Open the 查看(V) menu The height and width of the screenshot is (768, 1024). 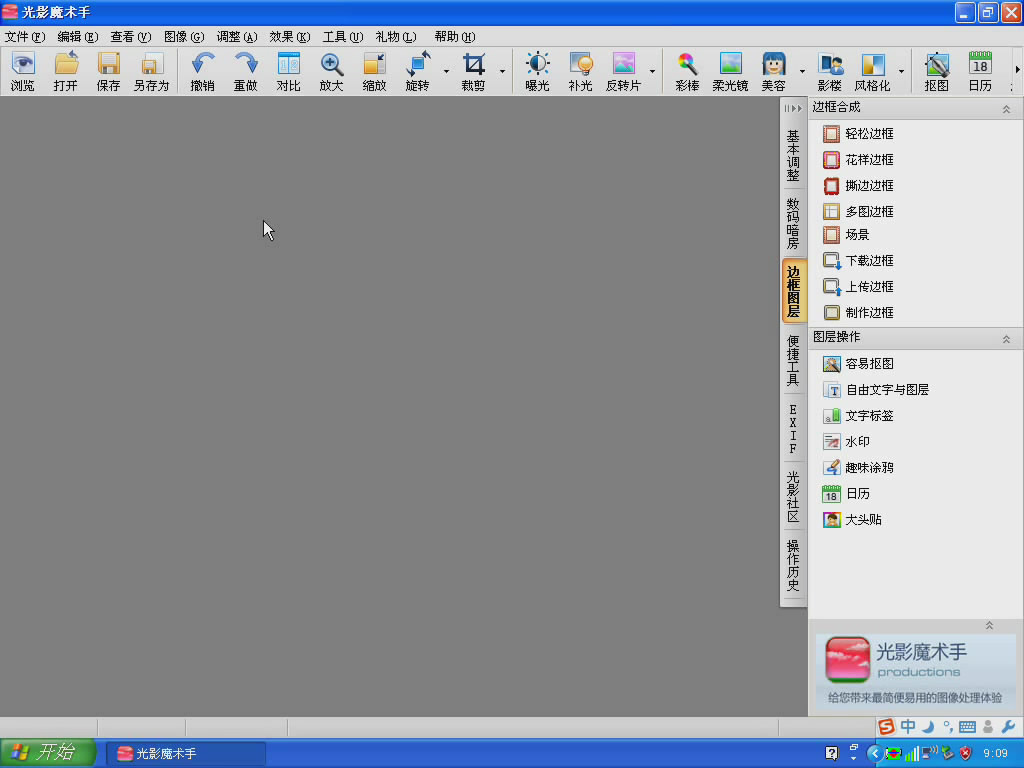pos(131,37)
